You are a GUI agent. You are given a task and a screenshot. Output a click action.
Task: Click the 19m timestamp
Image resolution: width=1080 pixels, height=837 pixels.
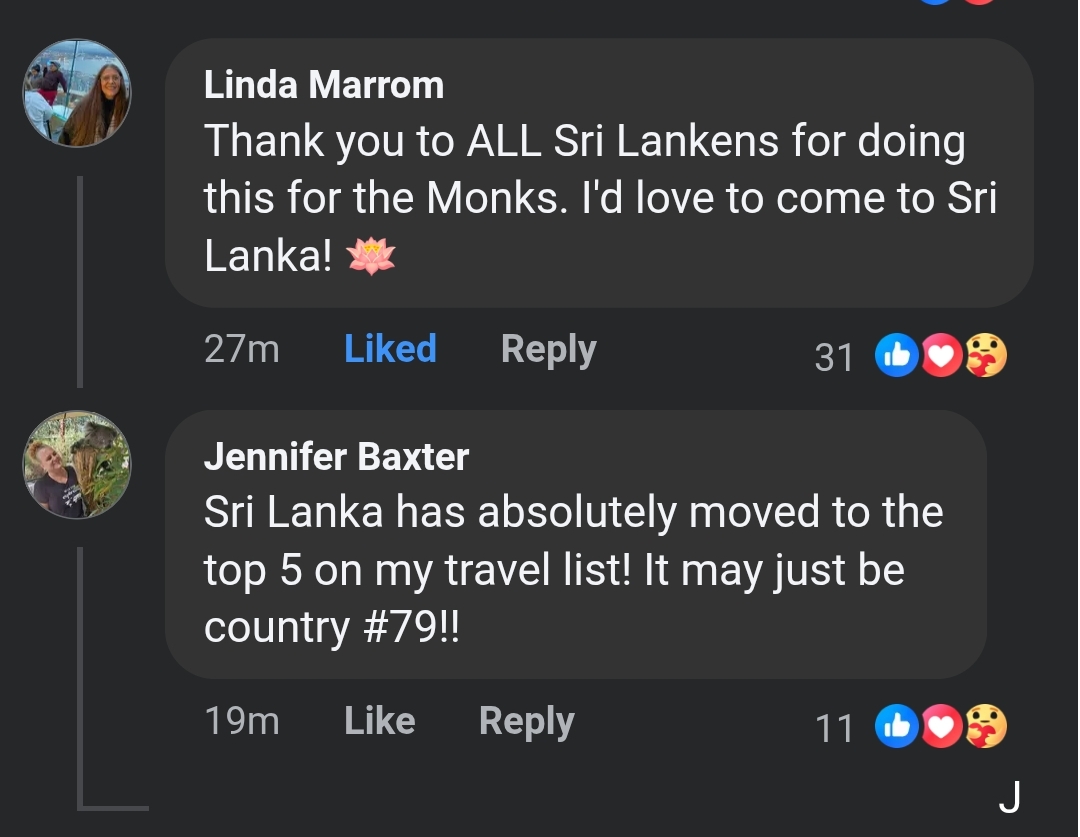pos(242,721)
